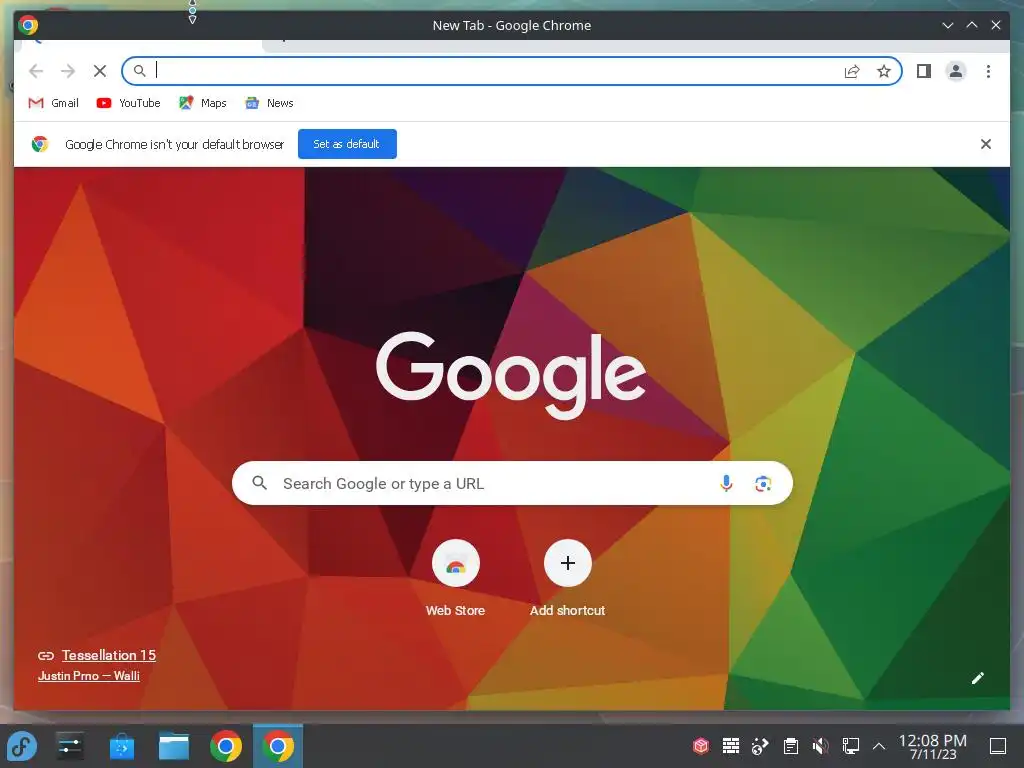This screenshot has height=768, width=1024.
Task: Open Tessellation 15 theme link
Action: pos(108,655)
